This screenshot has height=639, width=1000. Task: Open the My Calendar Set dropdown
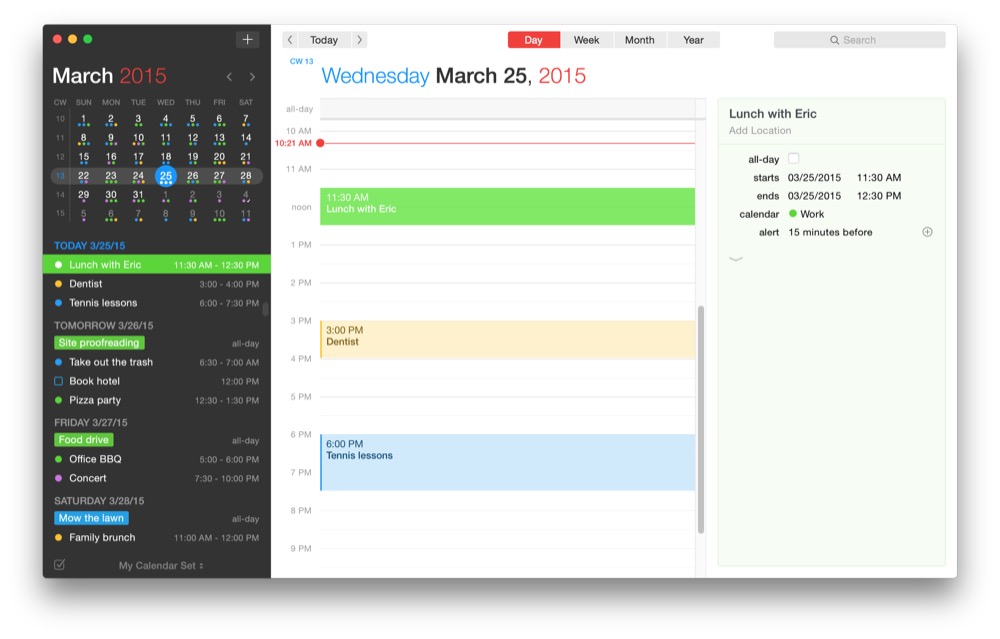[161, 566]
